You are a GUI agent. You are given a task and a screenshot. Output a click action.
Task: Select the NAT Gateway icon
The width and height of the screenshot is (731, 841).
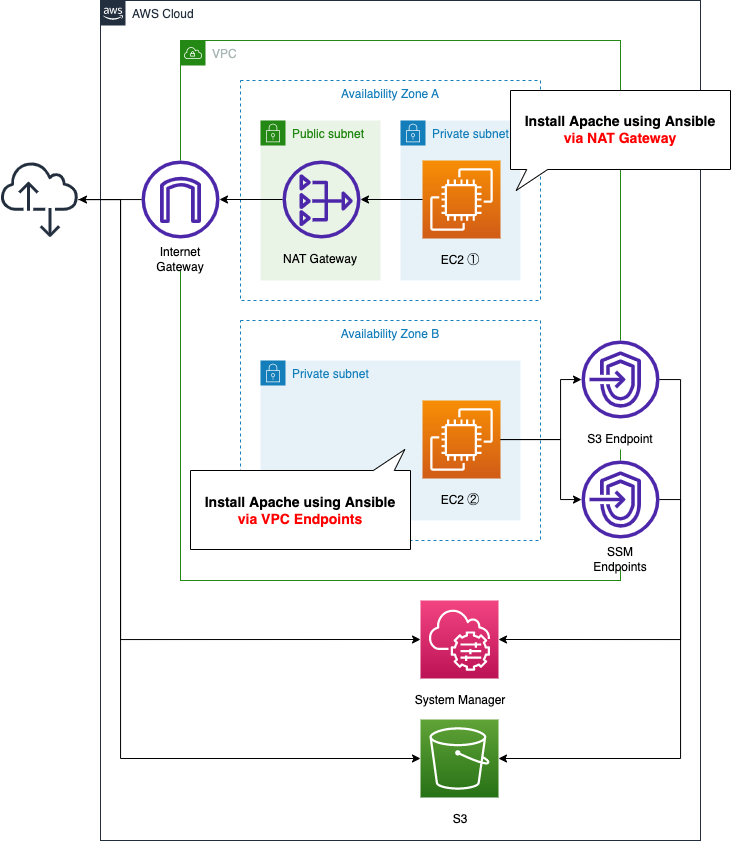(321, 200)
